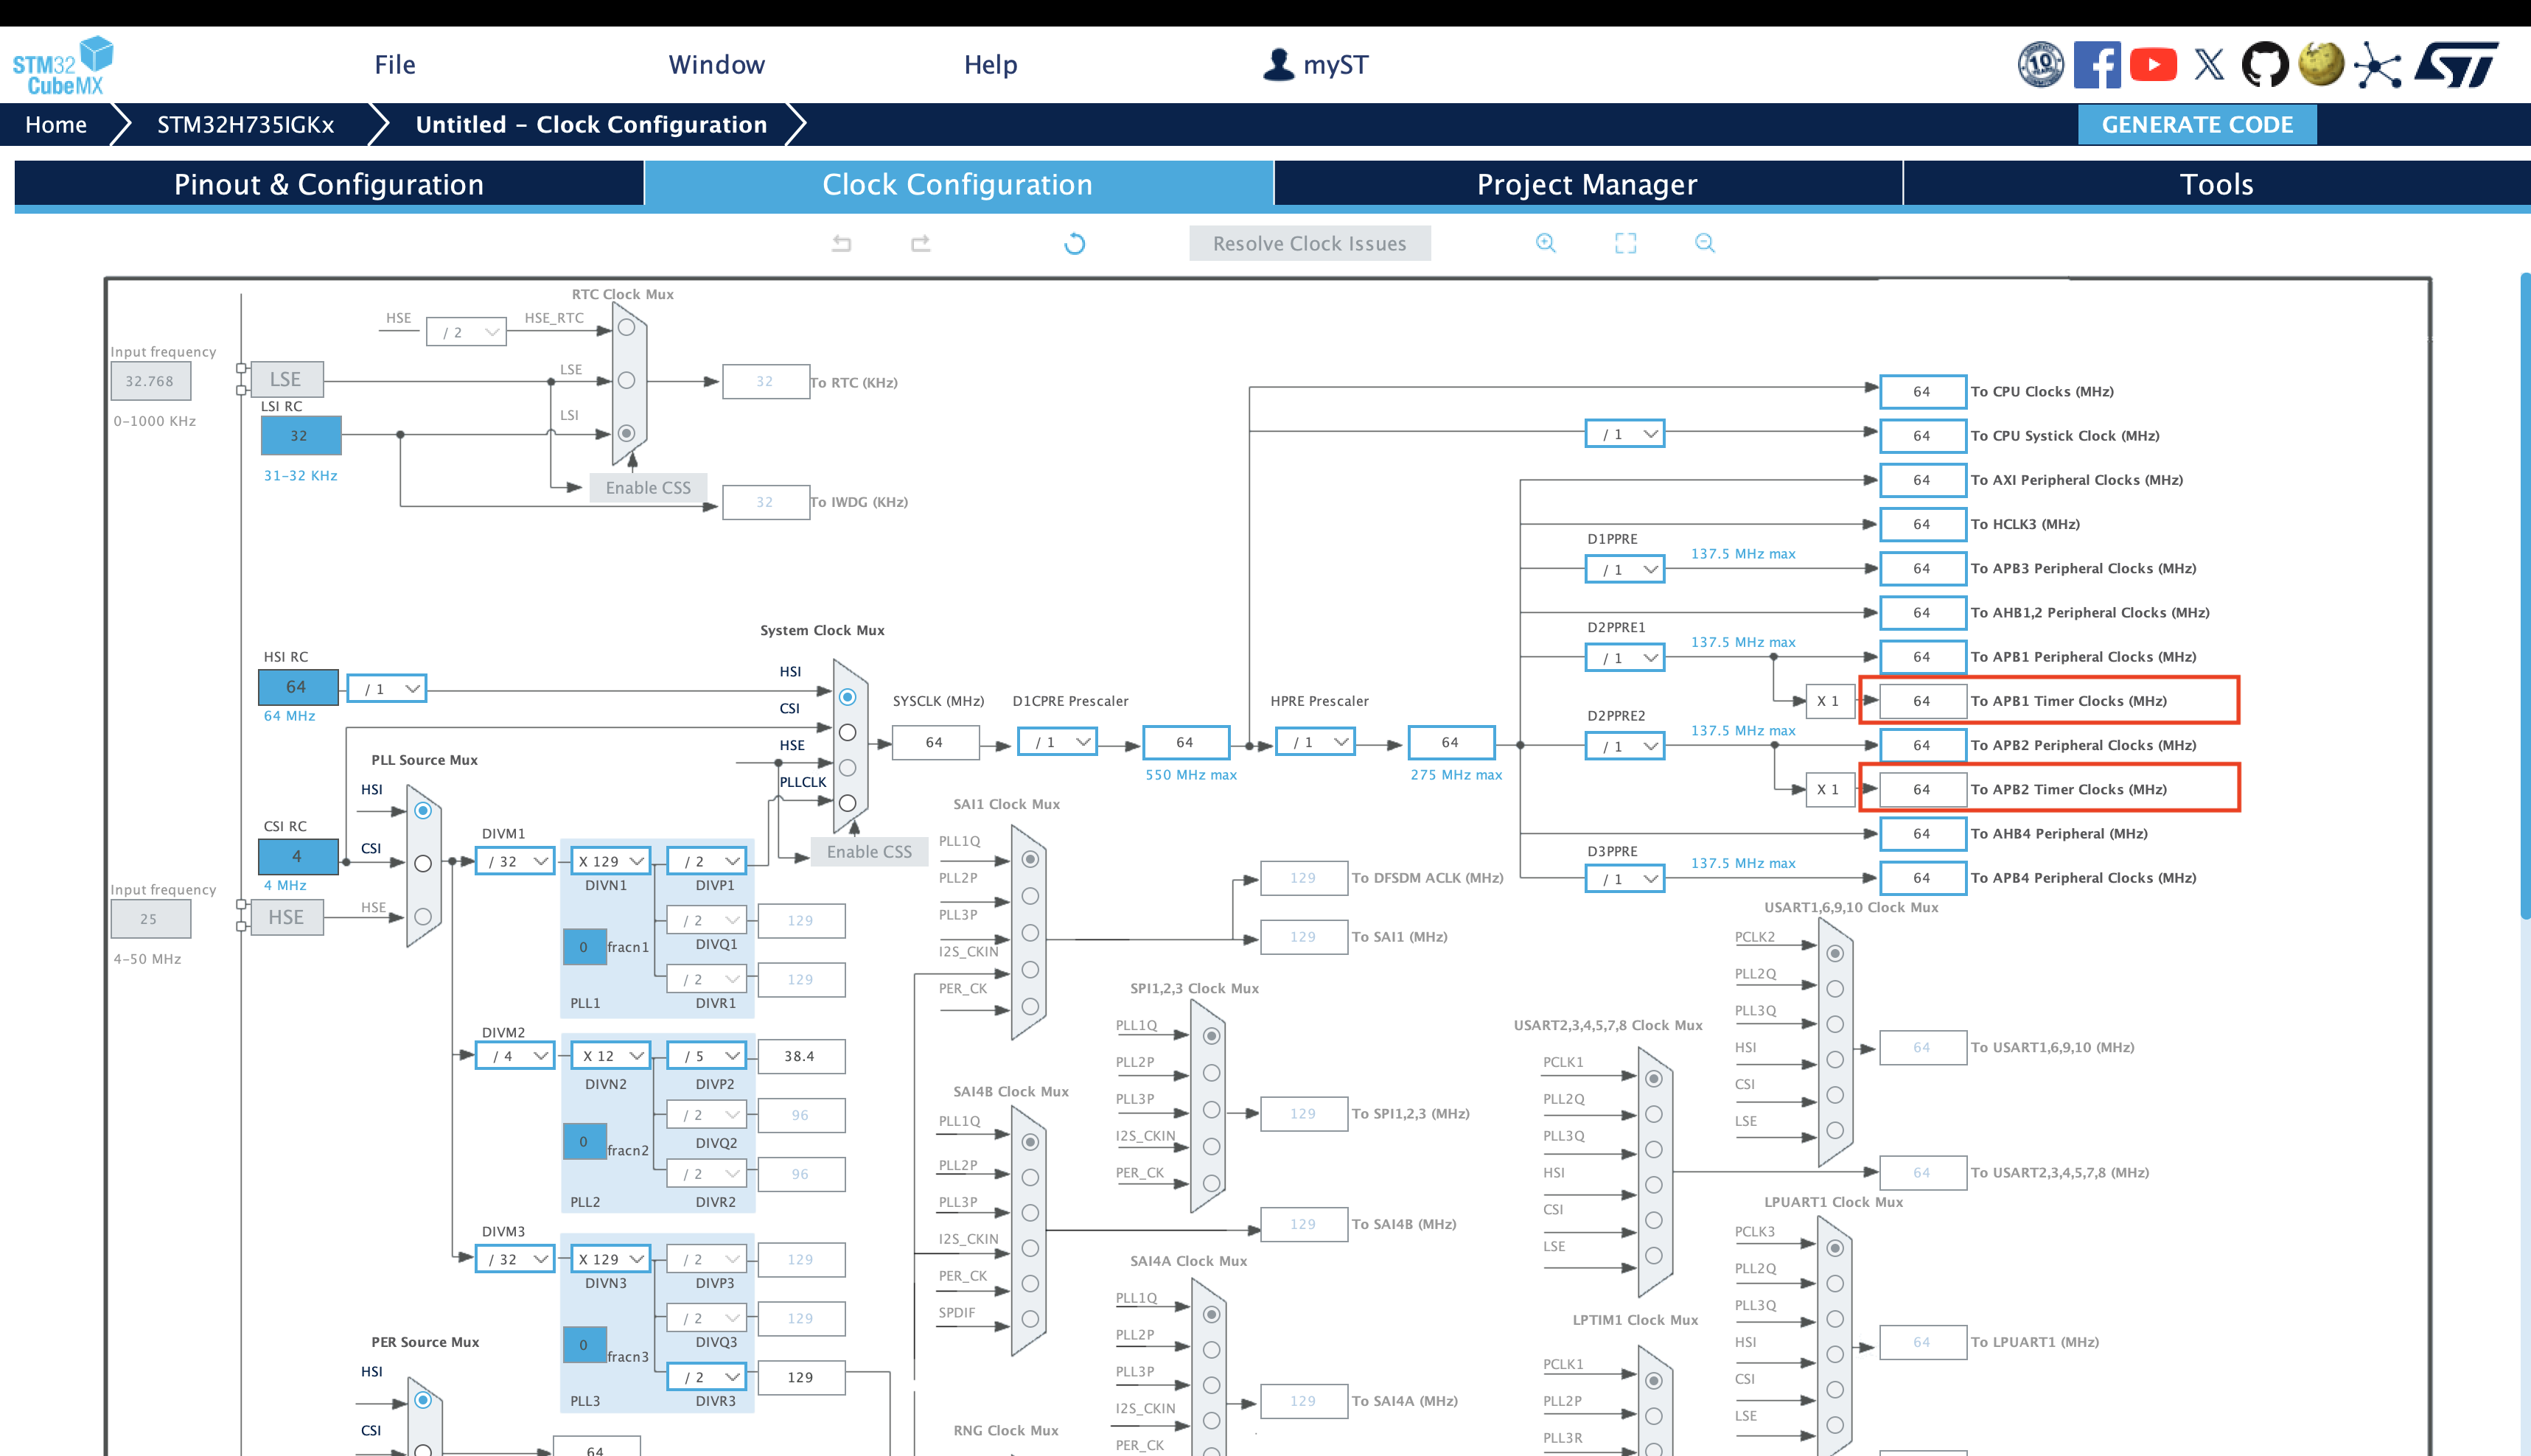
Task: Select PLL1Q in SPI1,2,3 Clock Mux
Action: pos(1211,1036)
